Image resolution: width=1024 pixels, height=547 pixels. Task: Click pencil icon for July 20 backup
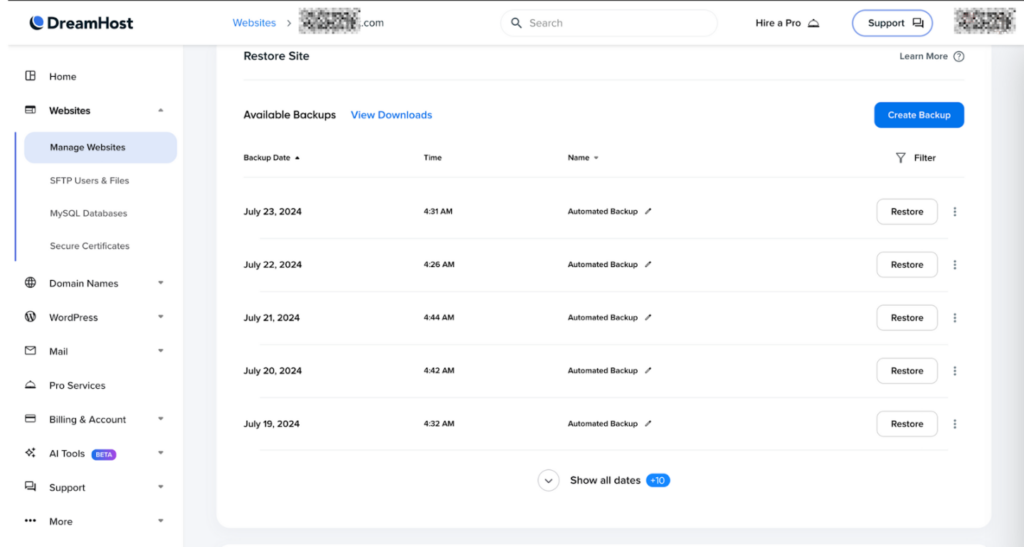[648, 371]
